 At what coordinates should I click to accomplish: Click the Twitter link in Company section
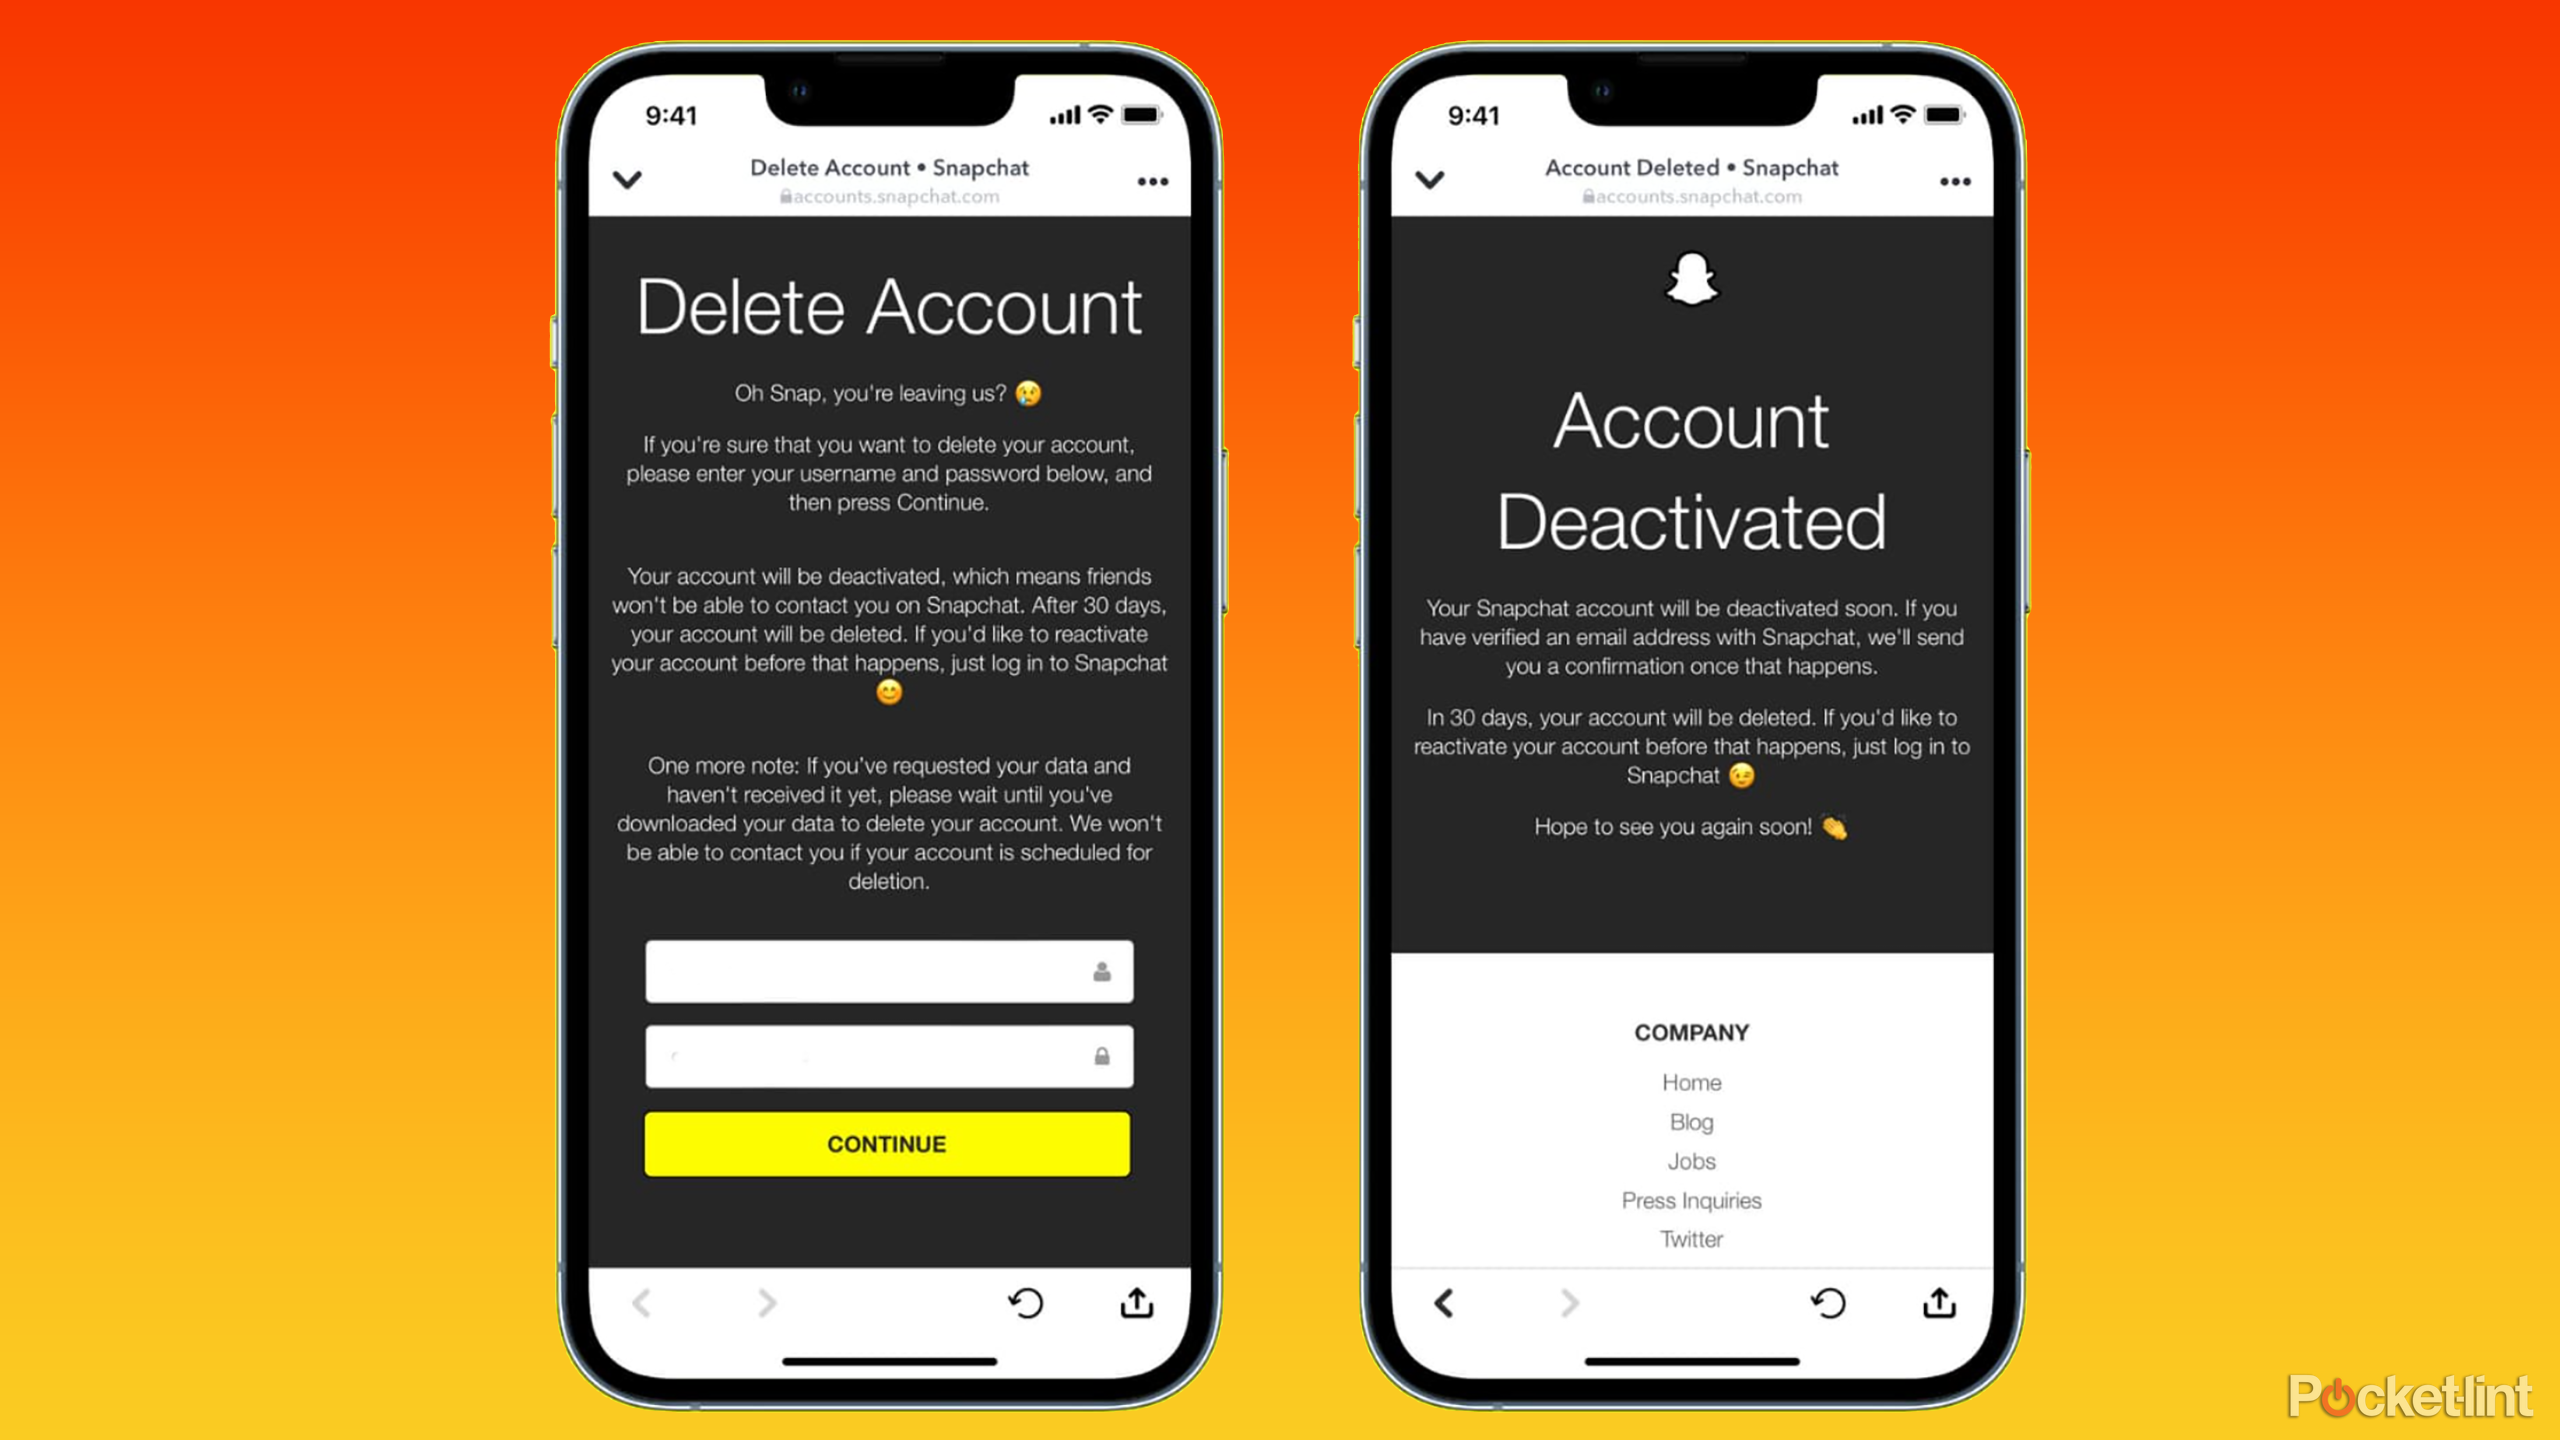(1691, 1238)
